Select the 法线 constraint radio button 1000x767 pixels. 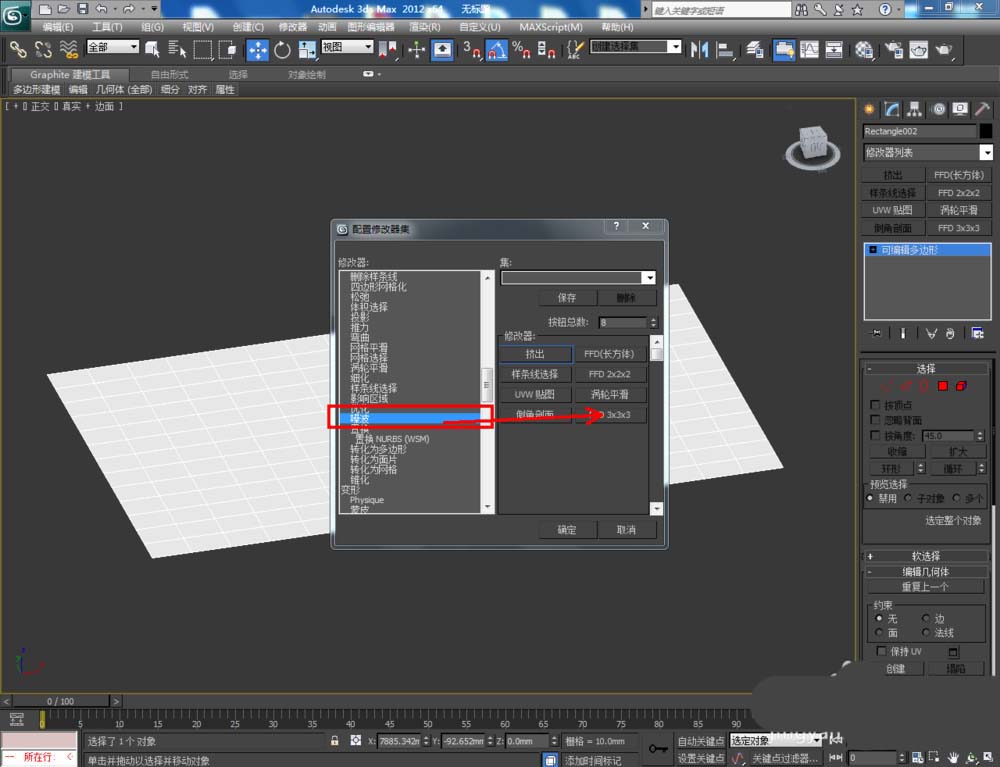[x=925, y=632]
